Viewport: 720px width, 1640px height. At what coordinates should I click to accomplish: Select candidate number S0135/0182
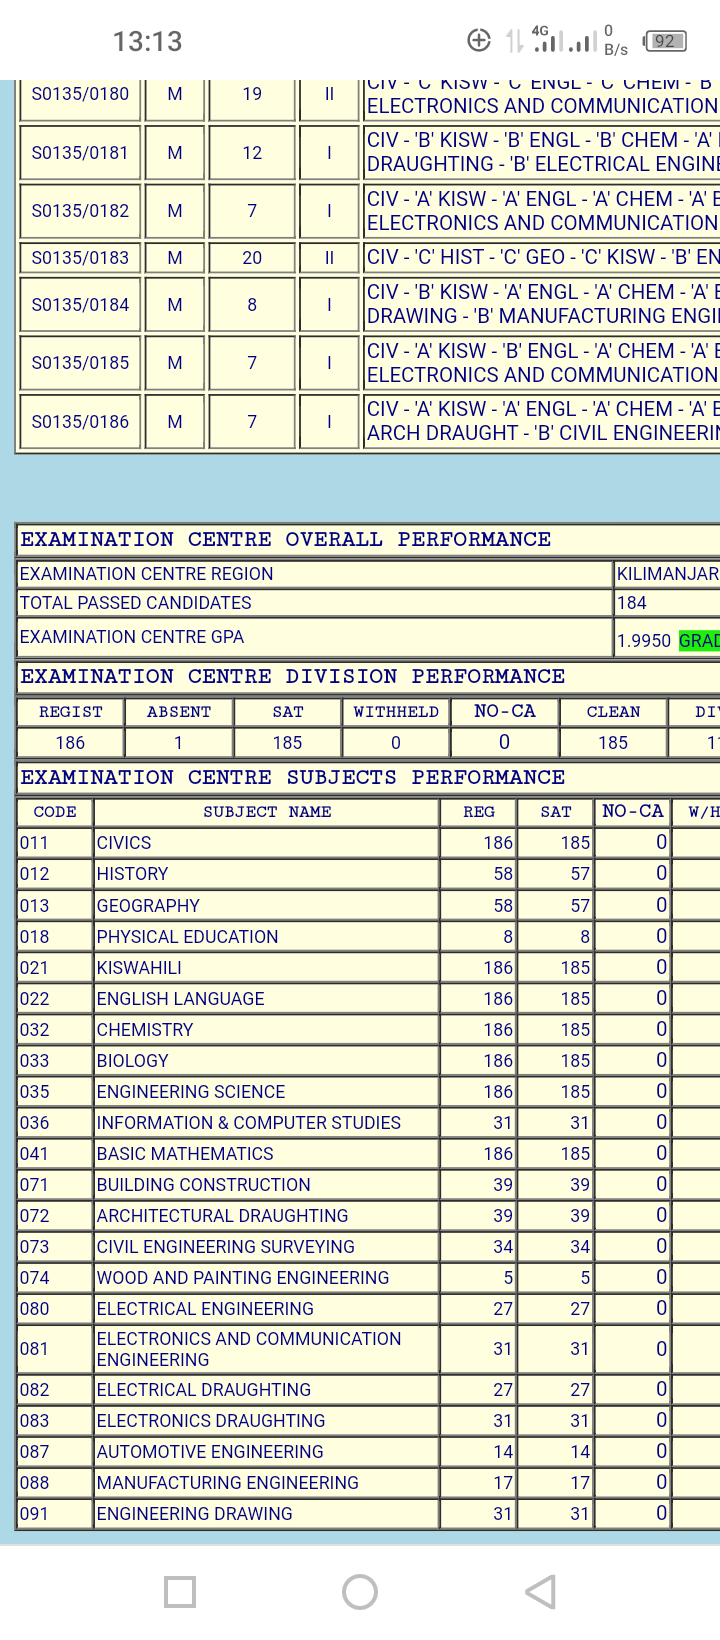click(x=80, y=211)
